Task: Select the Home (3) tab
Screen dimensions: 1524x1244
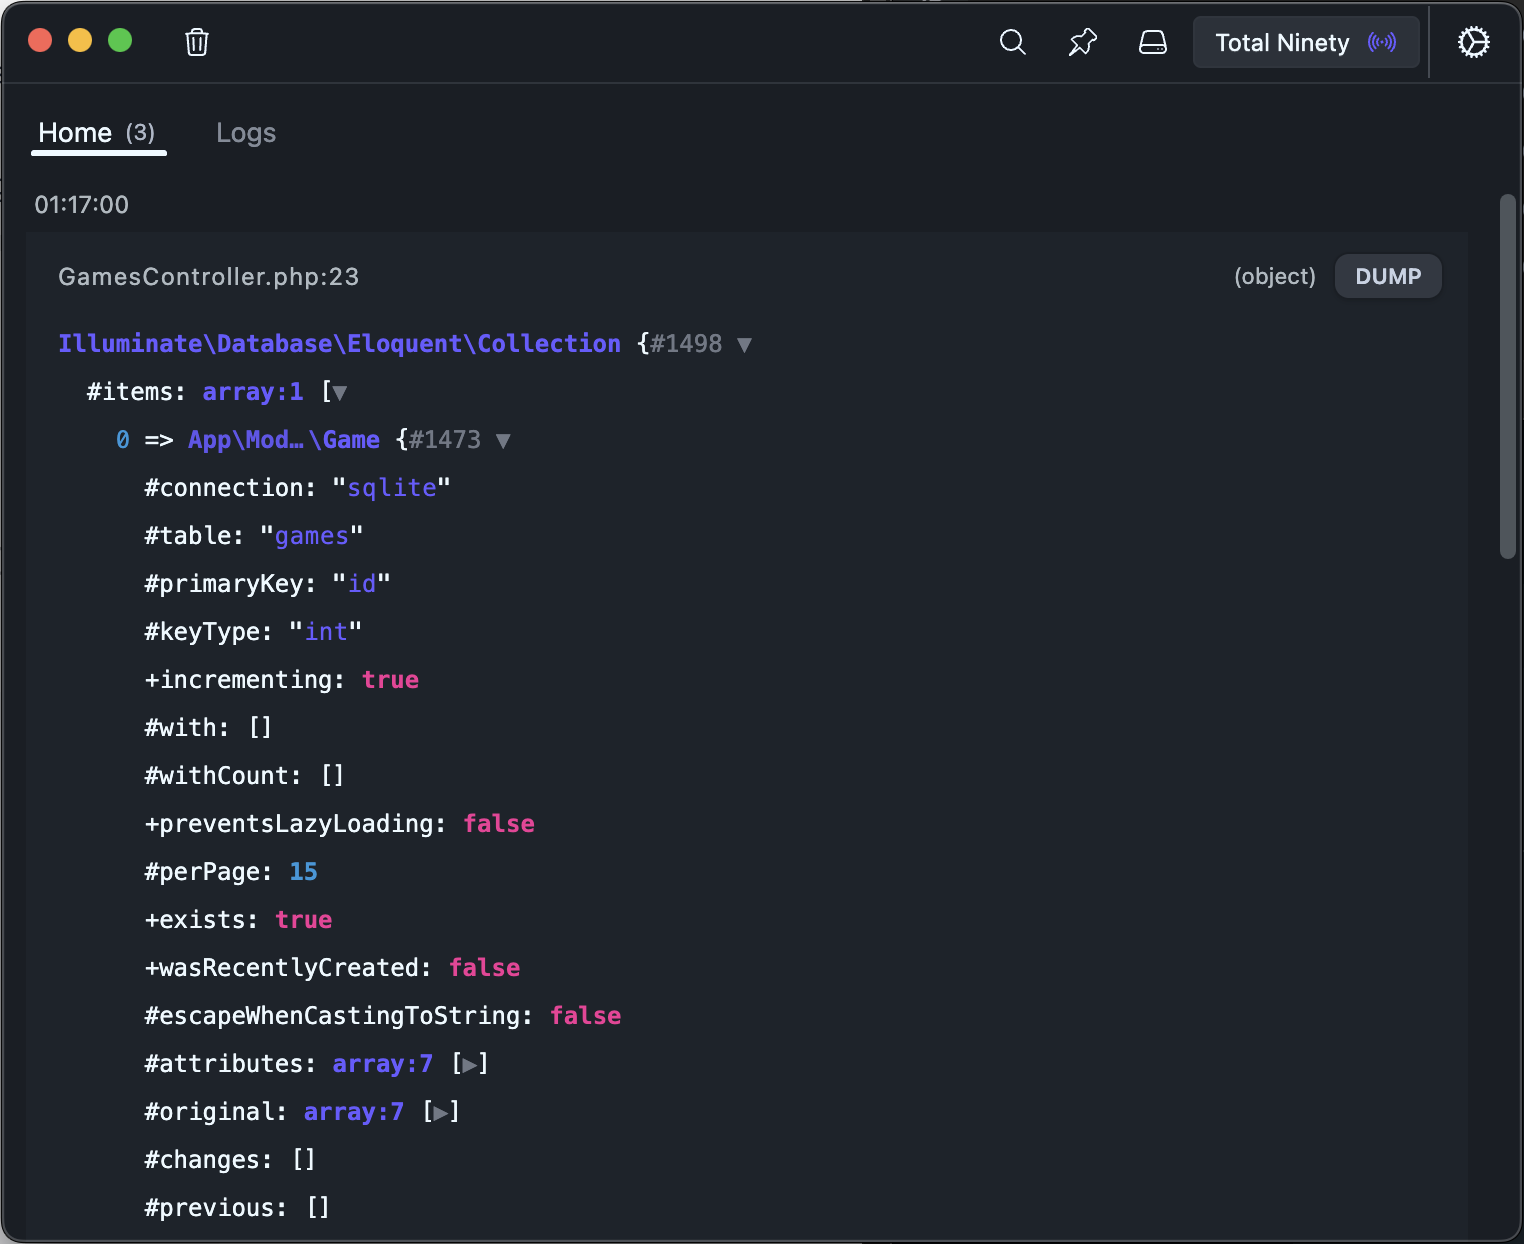Action: (x=98, y=132)
